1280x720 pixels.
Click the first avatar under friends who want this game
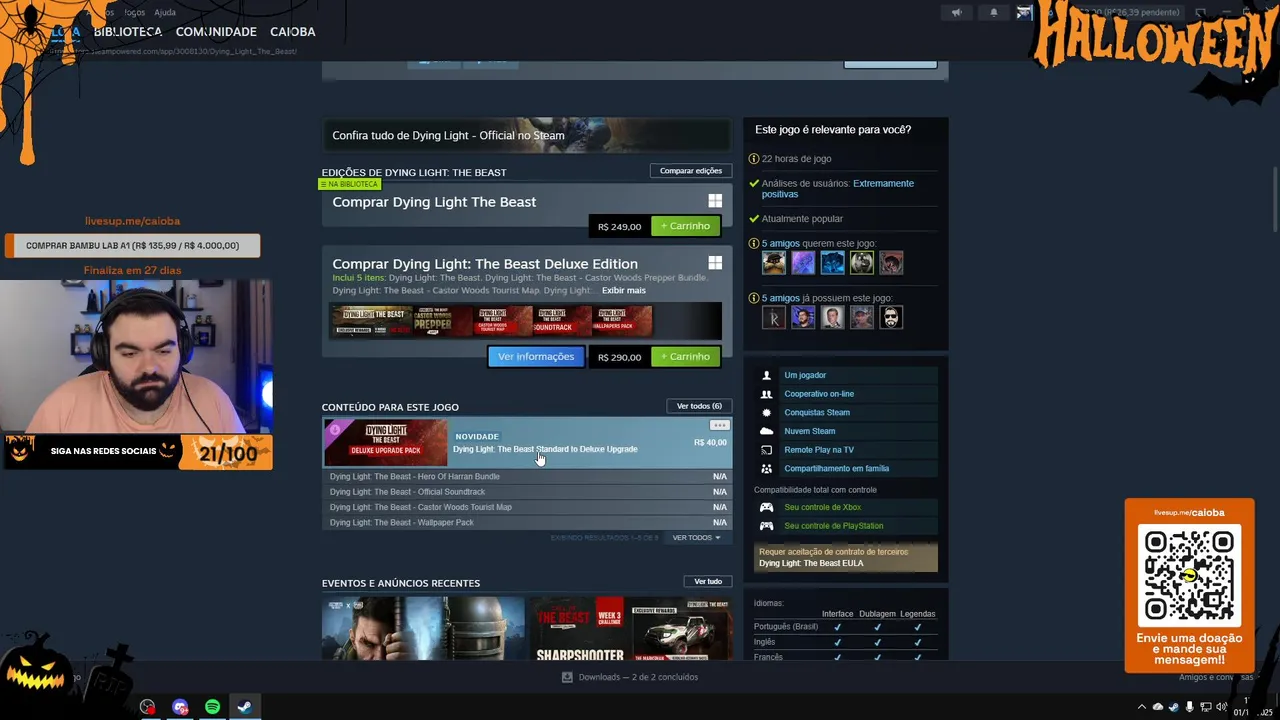(x=774, y=263)
